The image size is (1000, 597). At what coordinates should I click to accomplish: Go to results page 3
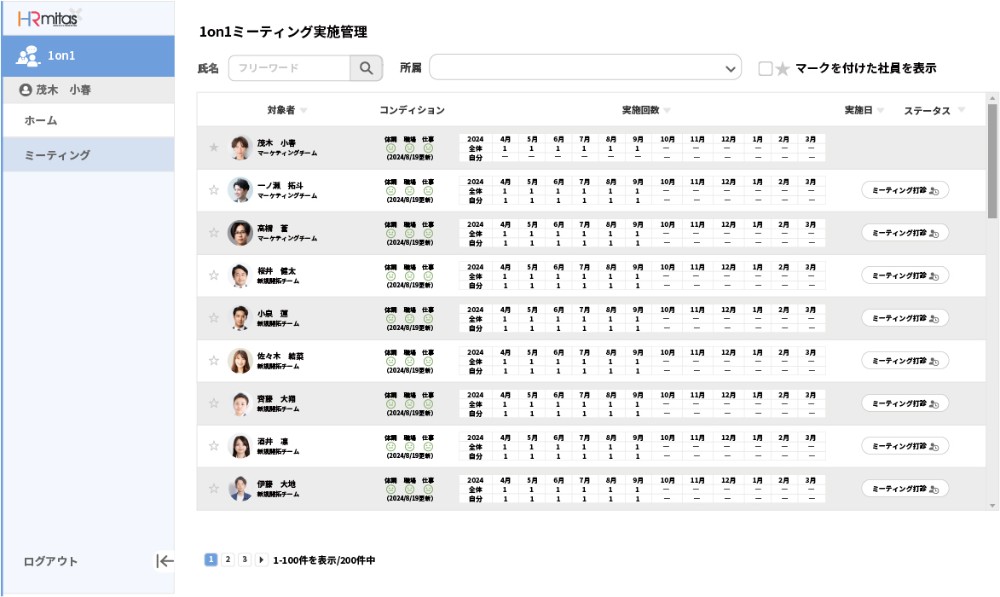point(243,560)
